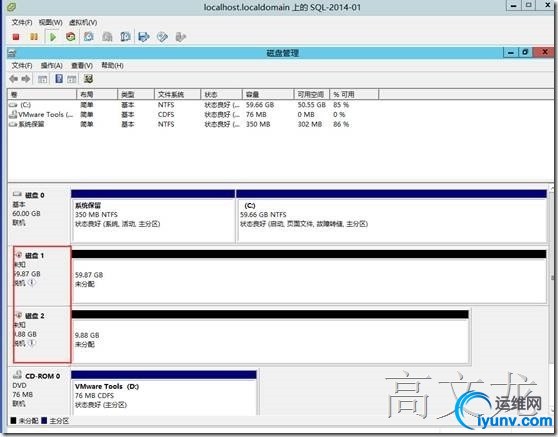Open the 帮助(H) menu

pos(112,65)
